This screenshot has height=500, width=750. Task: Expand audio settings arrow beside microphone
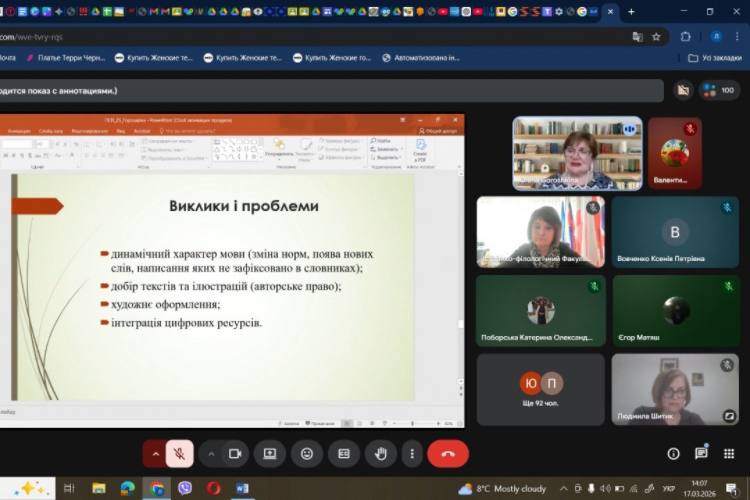click(x=155, y=453)
